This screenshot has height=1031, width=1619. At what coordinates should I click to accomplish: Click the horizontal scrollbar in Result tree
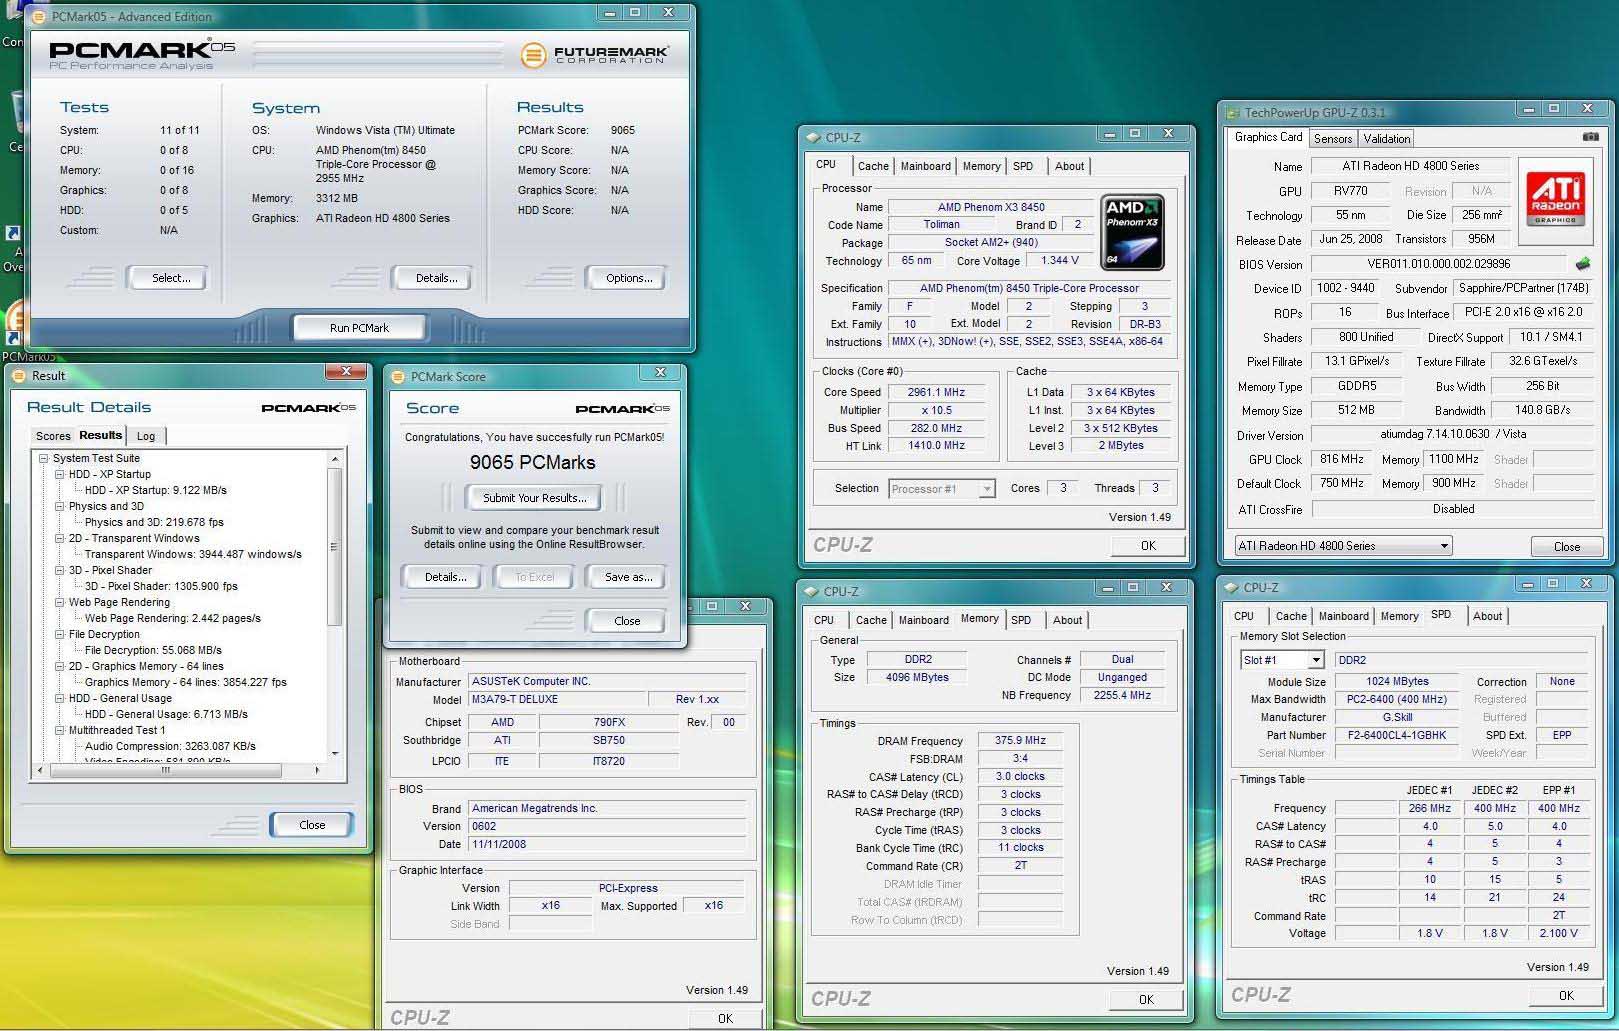164,770
